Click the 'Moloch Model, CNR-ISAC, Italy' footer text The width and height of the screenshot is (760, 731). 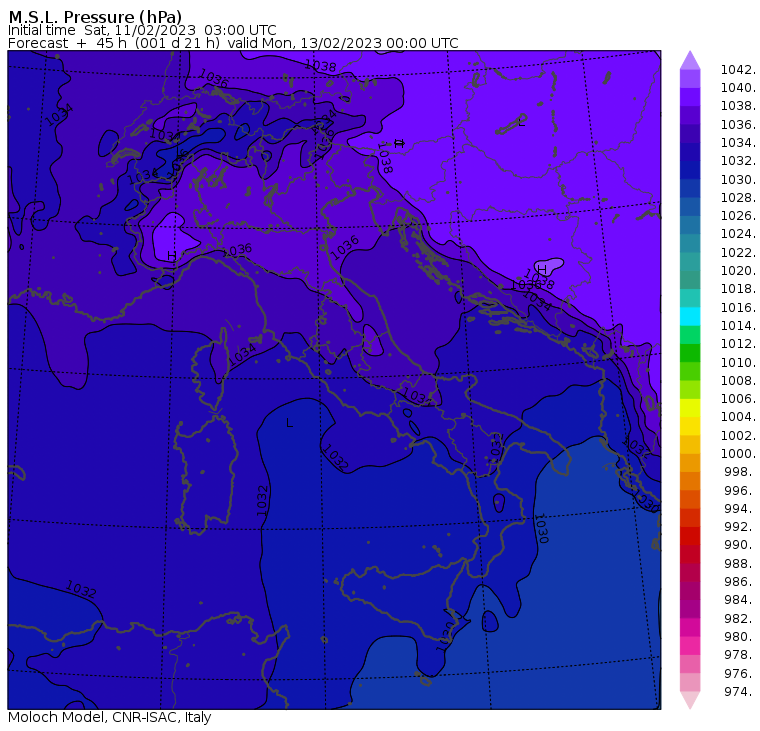(110, 717)
